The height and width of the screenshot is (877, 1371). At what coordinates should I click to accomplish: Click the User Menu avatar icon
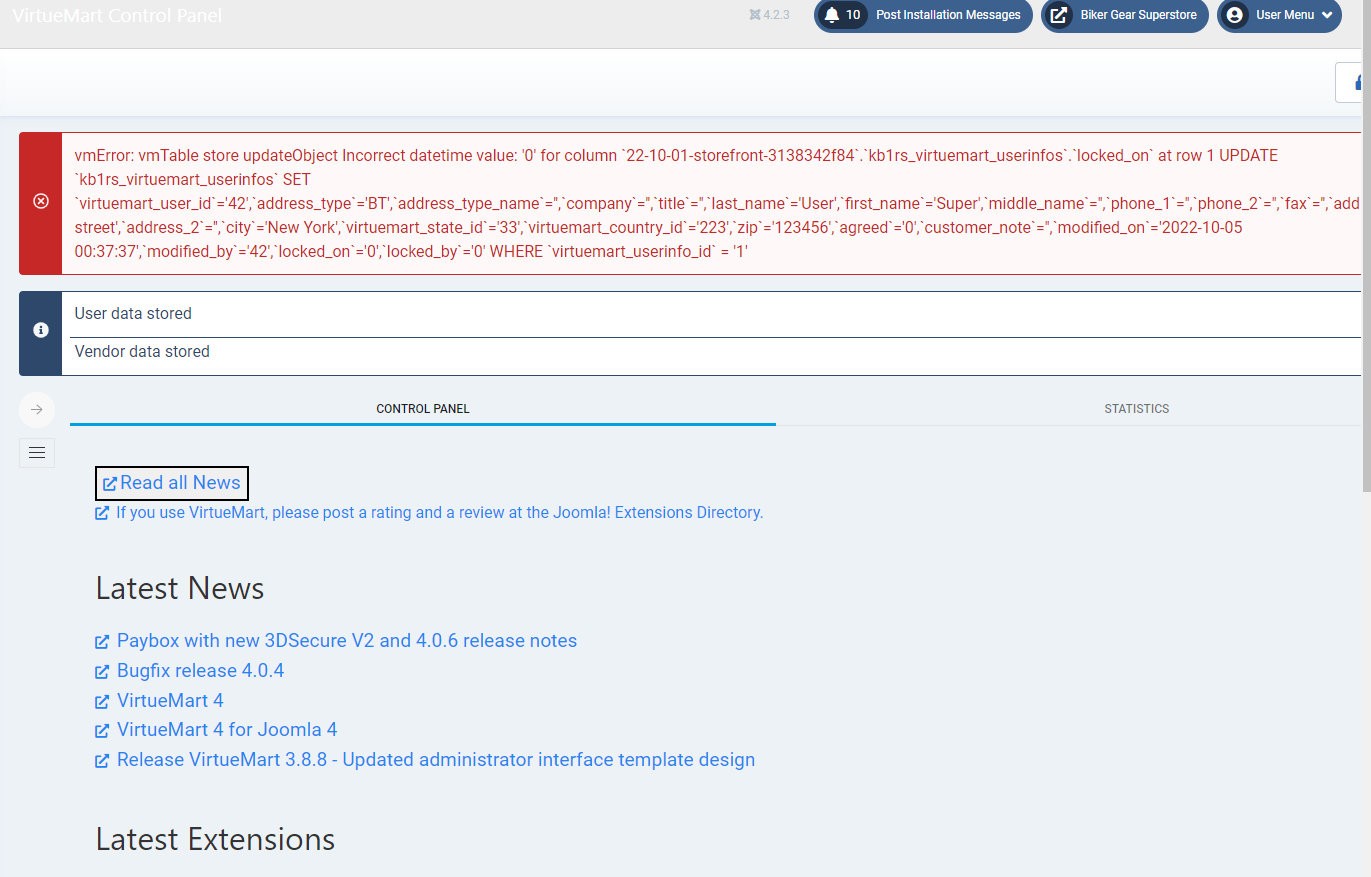tap(1234, 15)
